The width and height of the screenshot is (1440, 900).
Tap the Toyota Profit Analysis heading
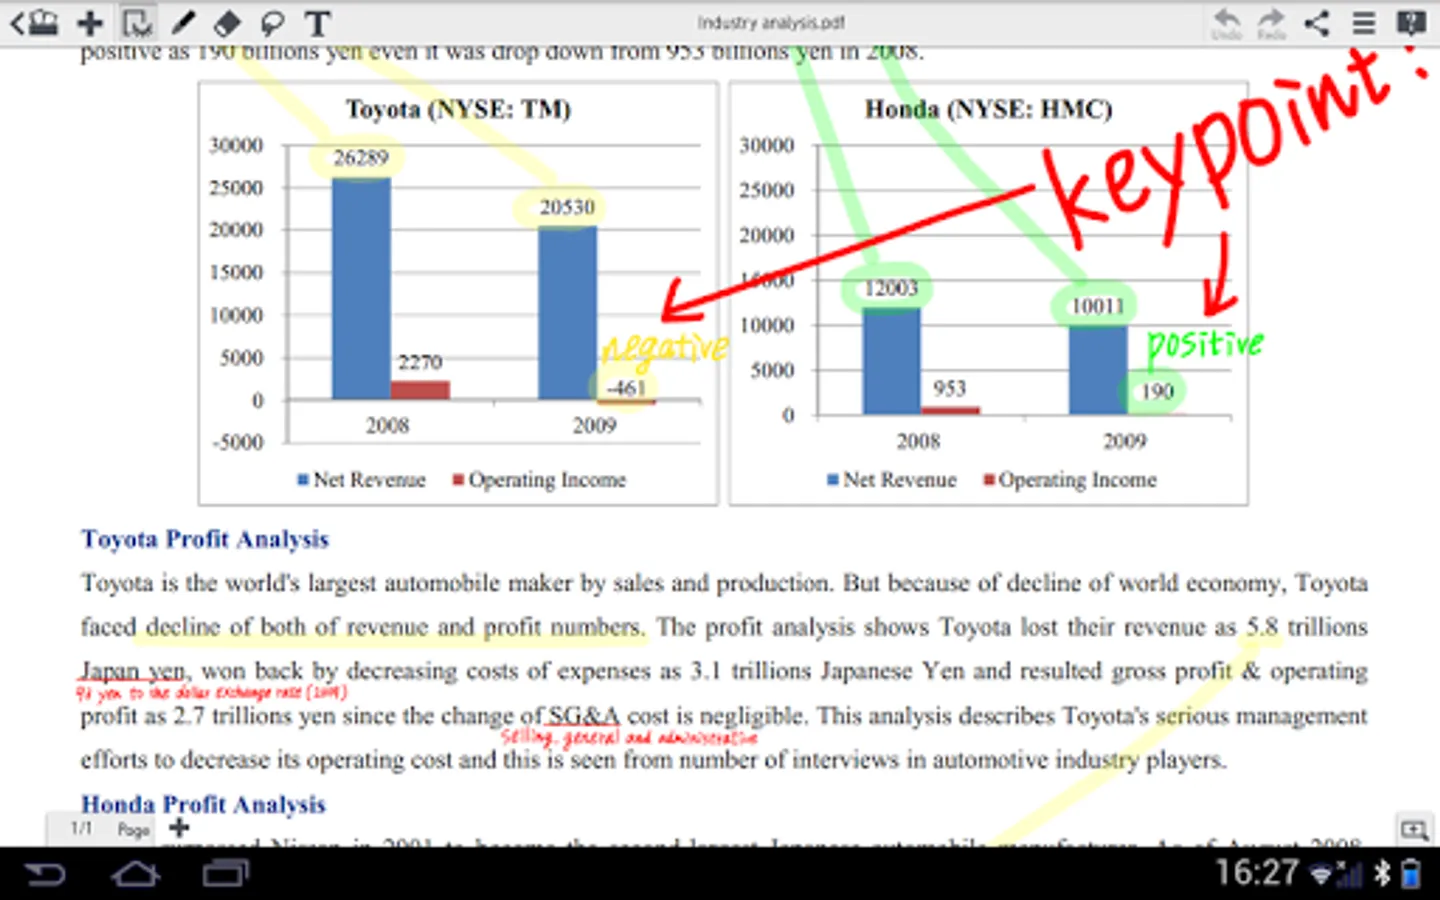[x=205, y=539]
